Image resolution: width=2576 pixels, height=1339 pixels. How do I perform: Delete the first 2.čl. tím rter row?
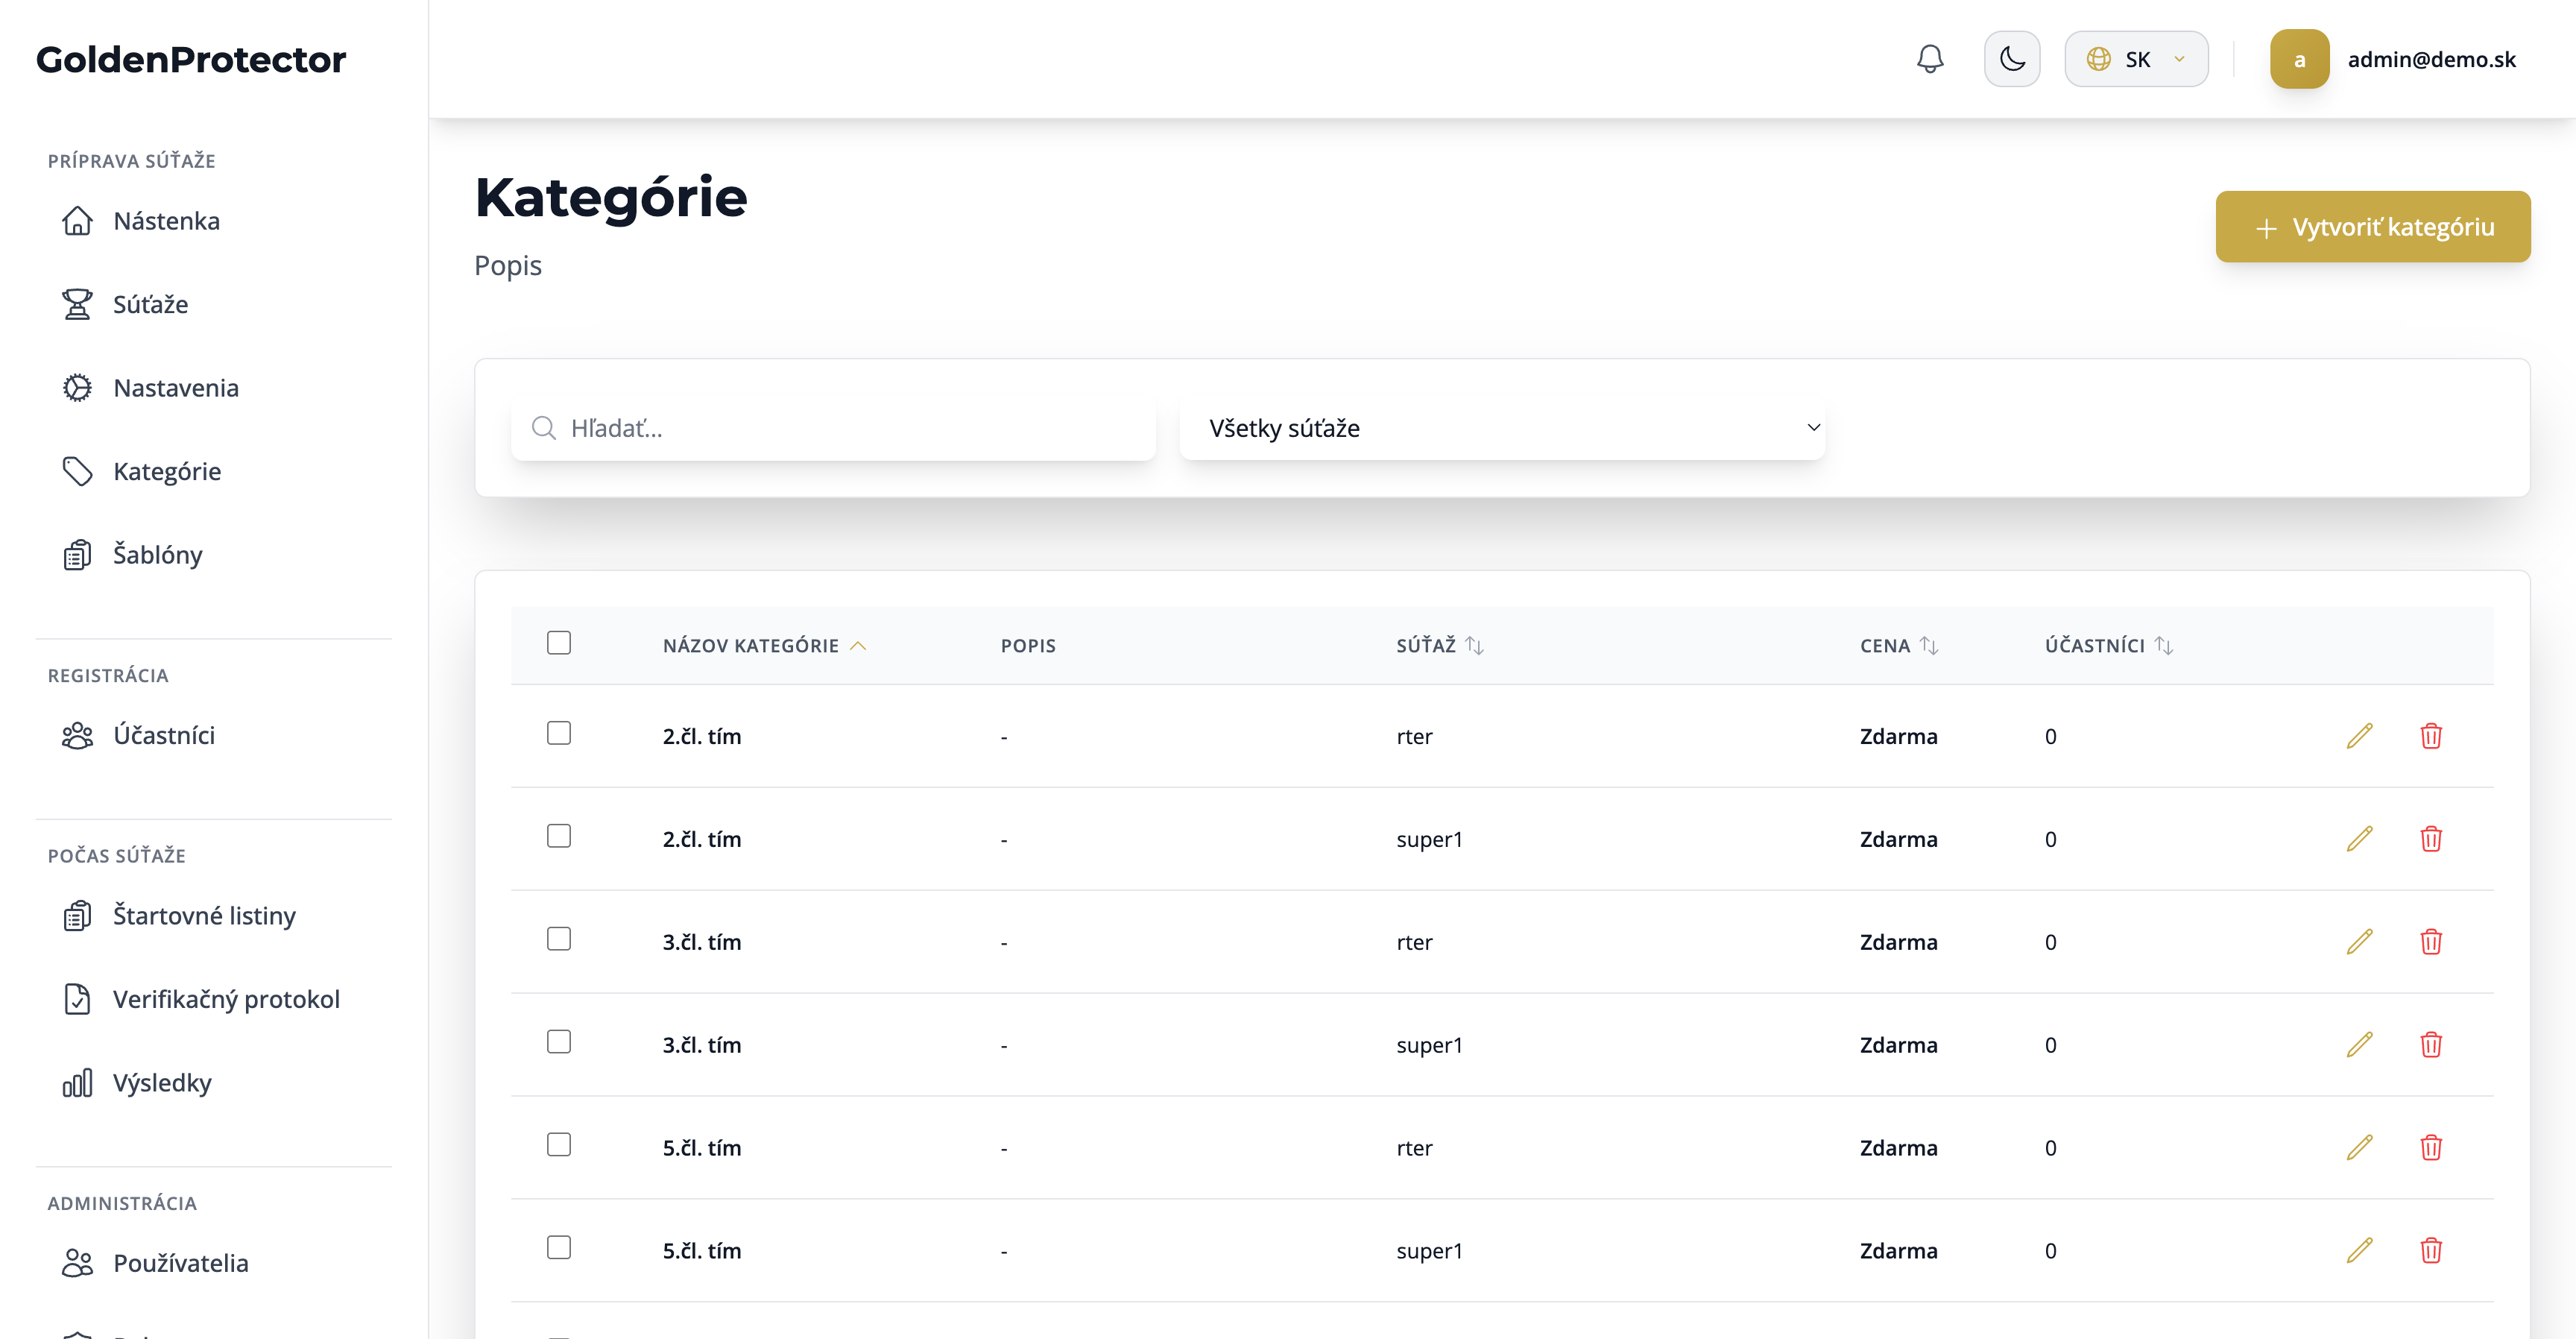2430,736
